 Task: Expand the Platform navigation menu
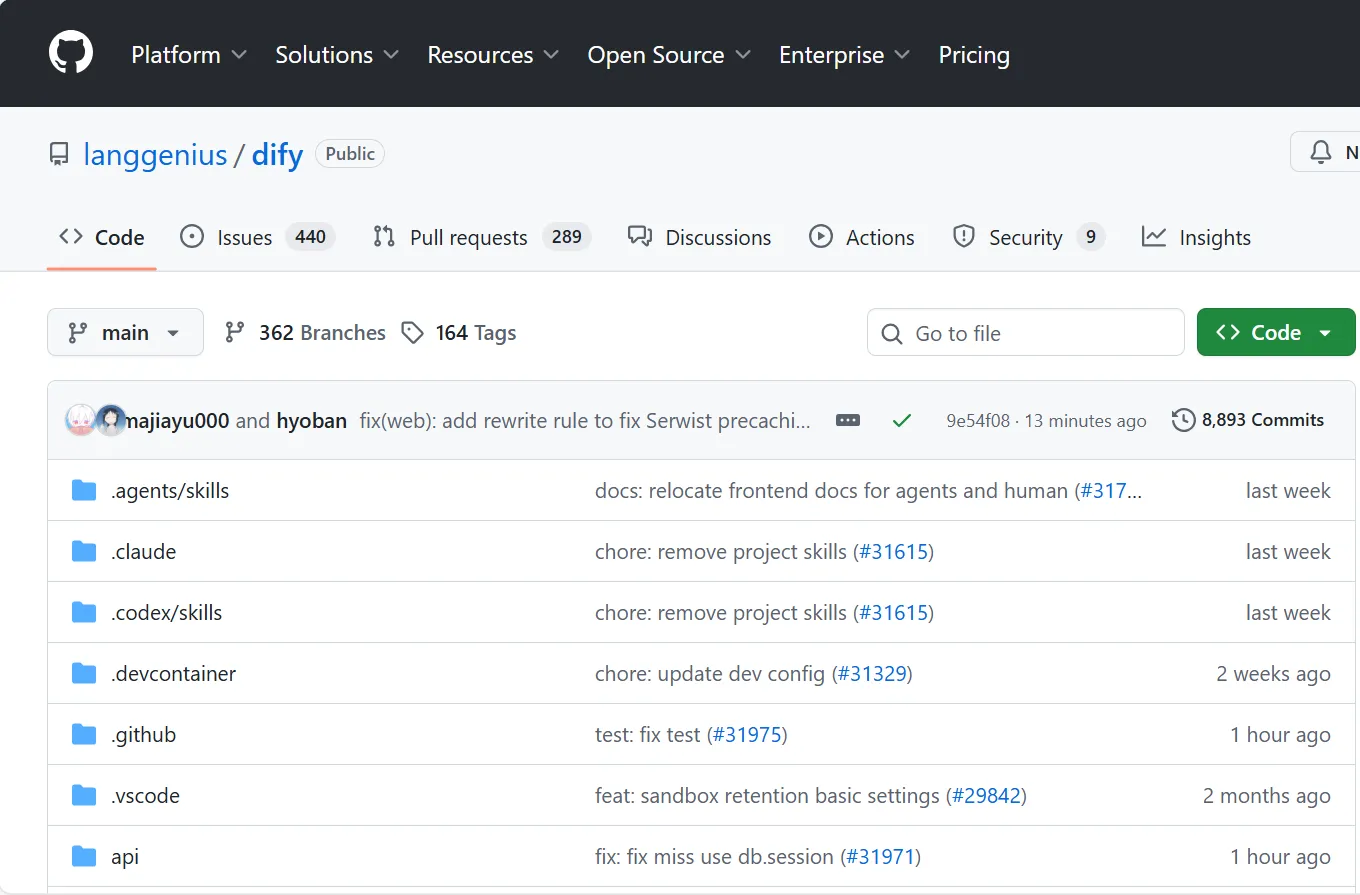188,55
